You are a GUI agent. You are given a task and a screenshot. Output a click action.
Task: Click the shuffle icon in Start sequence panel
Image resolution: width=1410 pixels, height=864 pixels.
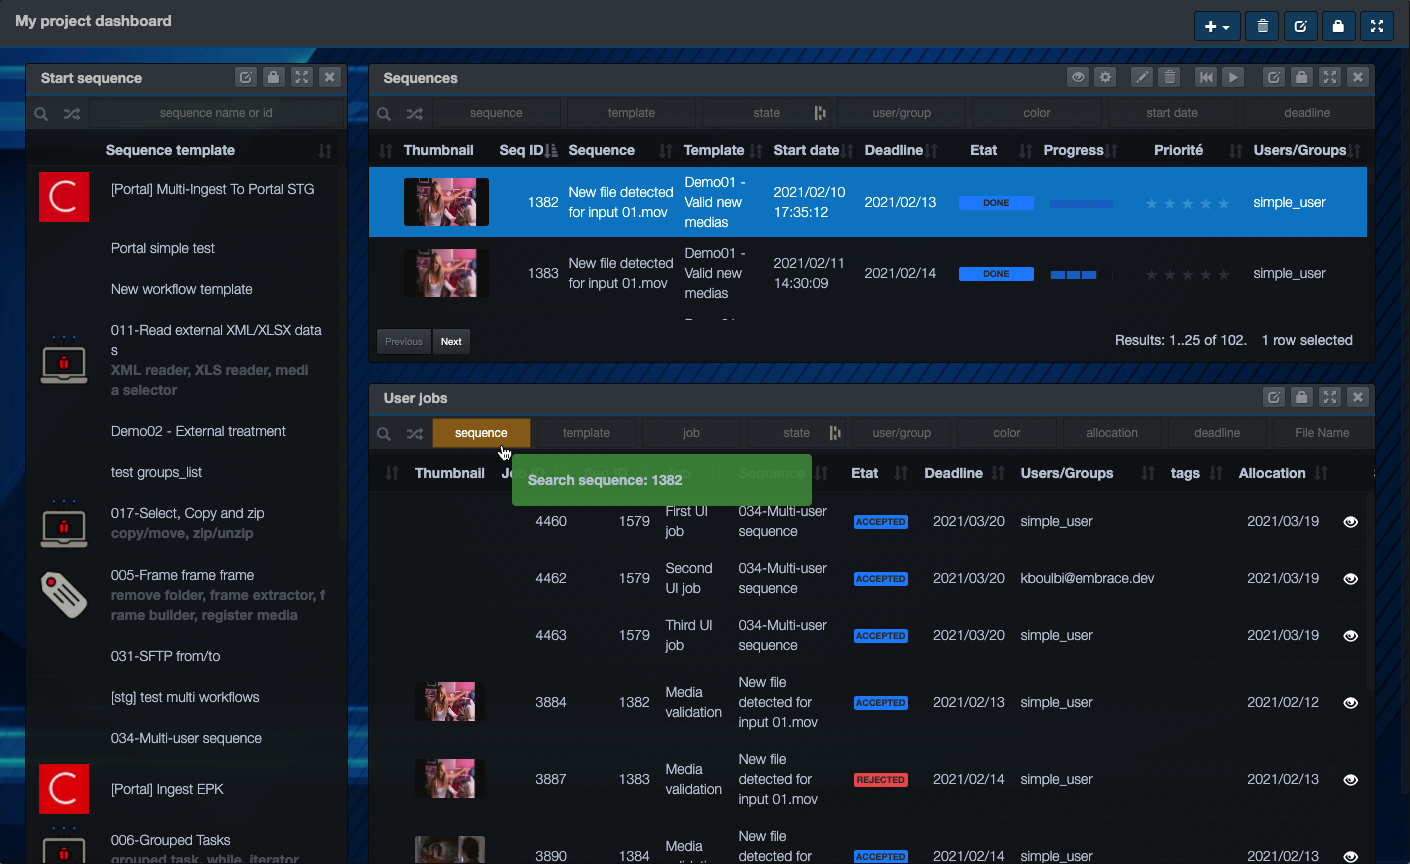pyautogui.click(x=71, y=114)
